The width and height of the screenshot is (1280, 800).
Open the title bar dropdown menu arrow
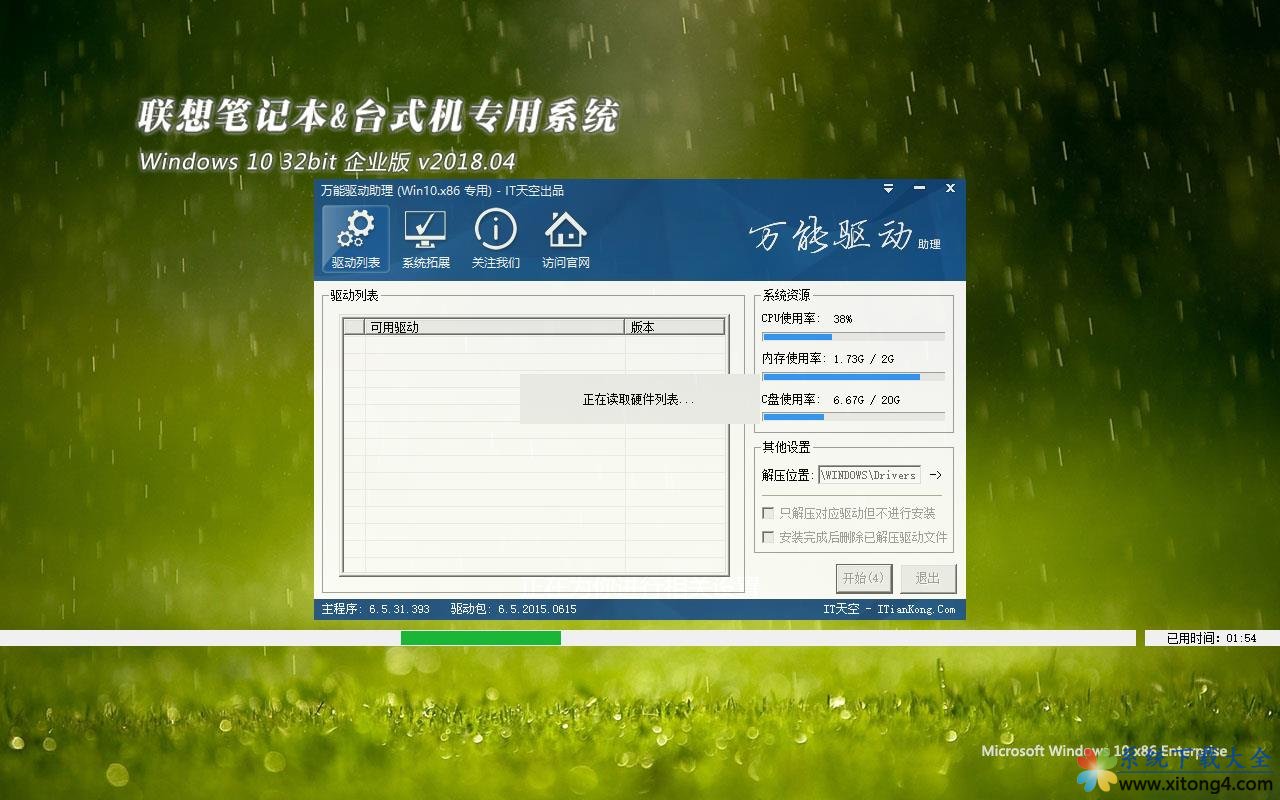[888, 189]
